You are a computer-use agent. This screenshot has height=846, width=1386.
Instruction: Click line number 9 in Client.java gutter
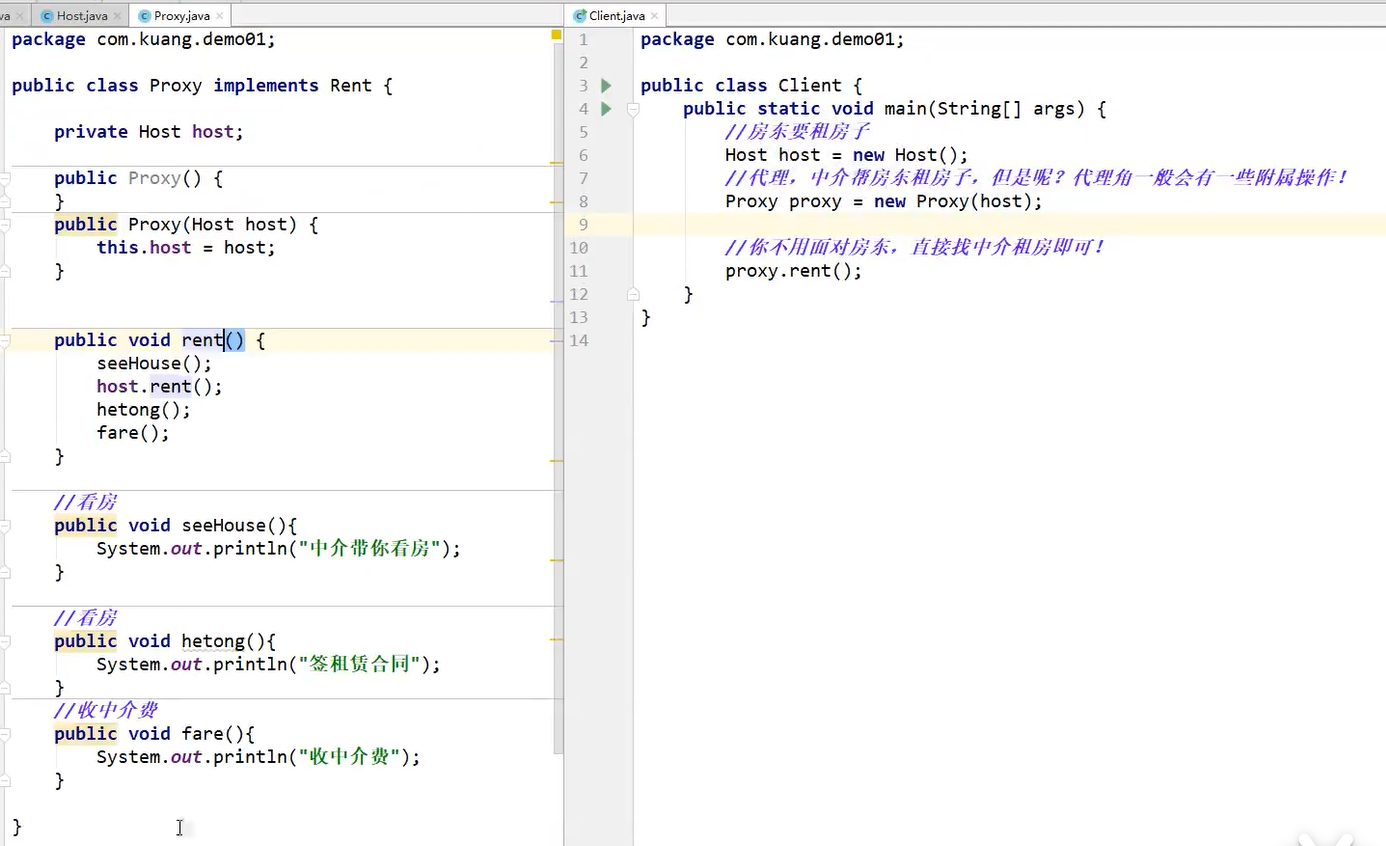tap(584, 225)
